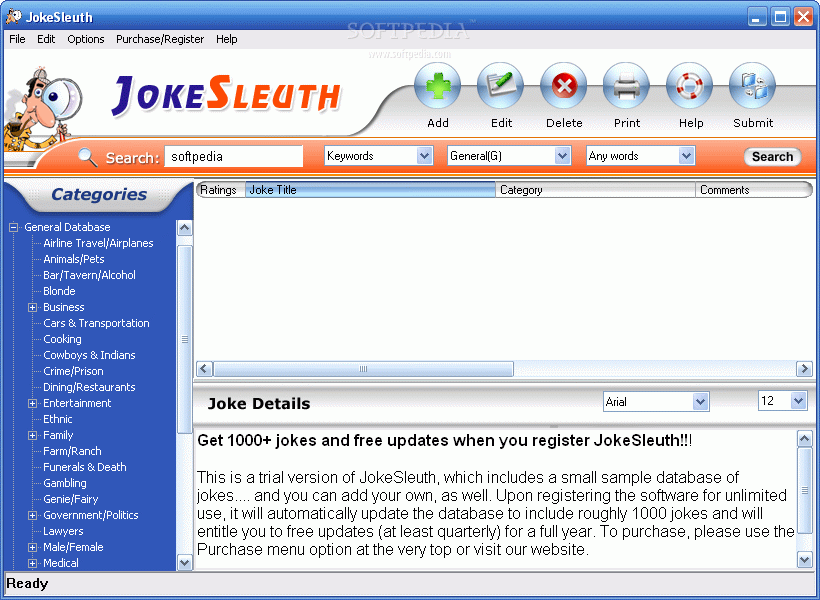Select Funerals & Death category
Viewport: 820px width, 600px height.
coord(85,467)
